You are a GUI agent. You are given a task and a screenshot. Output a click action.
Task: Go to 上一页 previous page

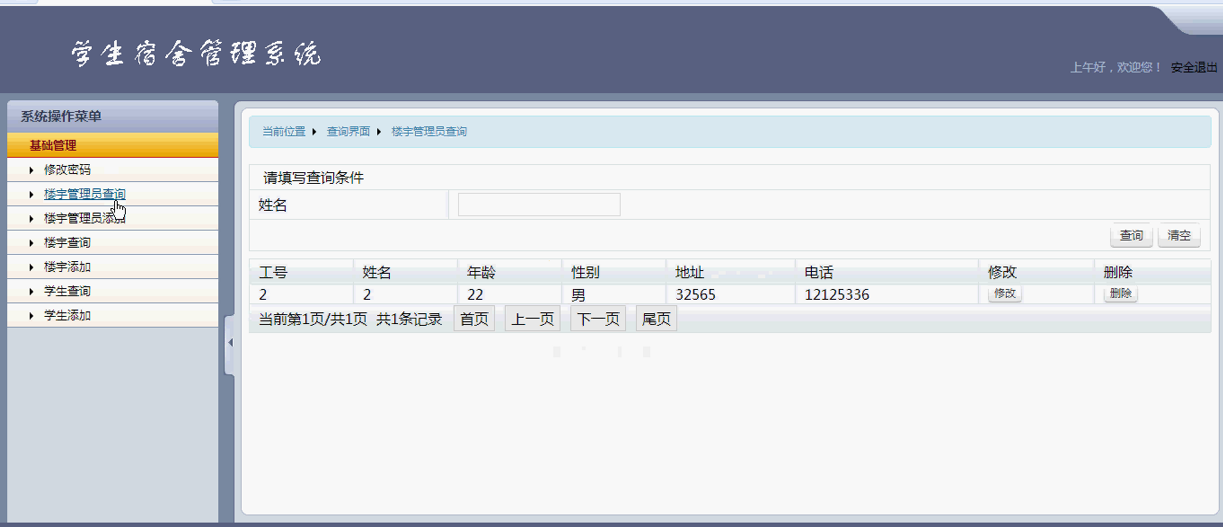532,319
